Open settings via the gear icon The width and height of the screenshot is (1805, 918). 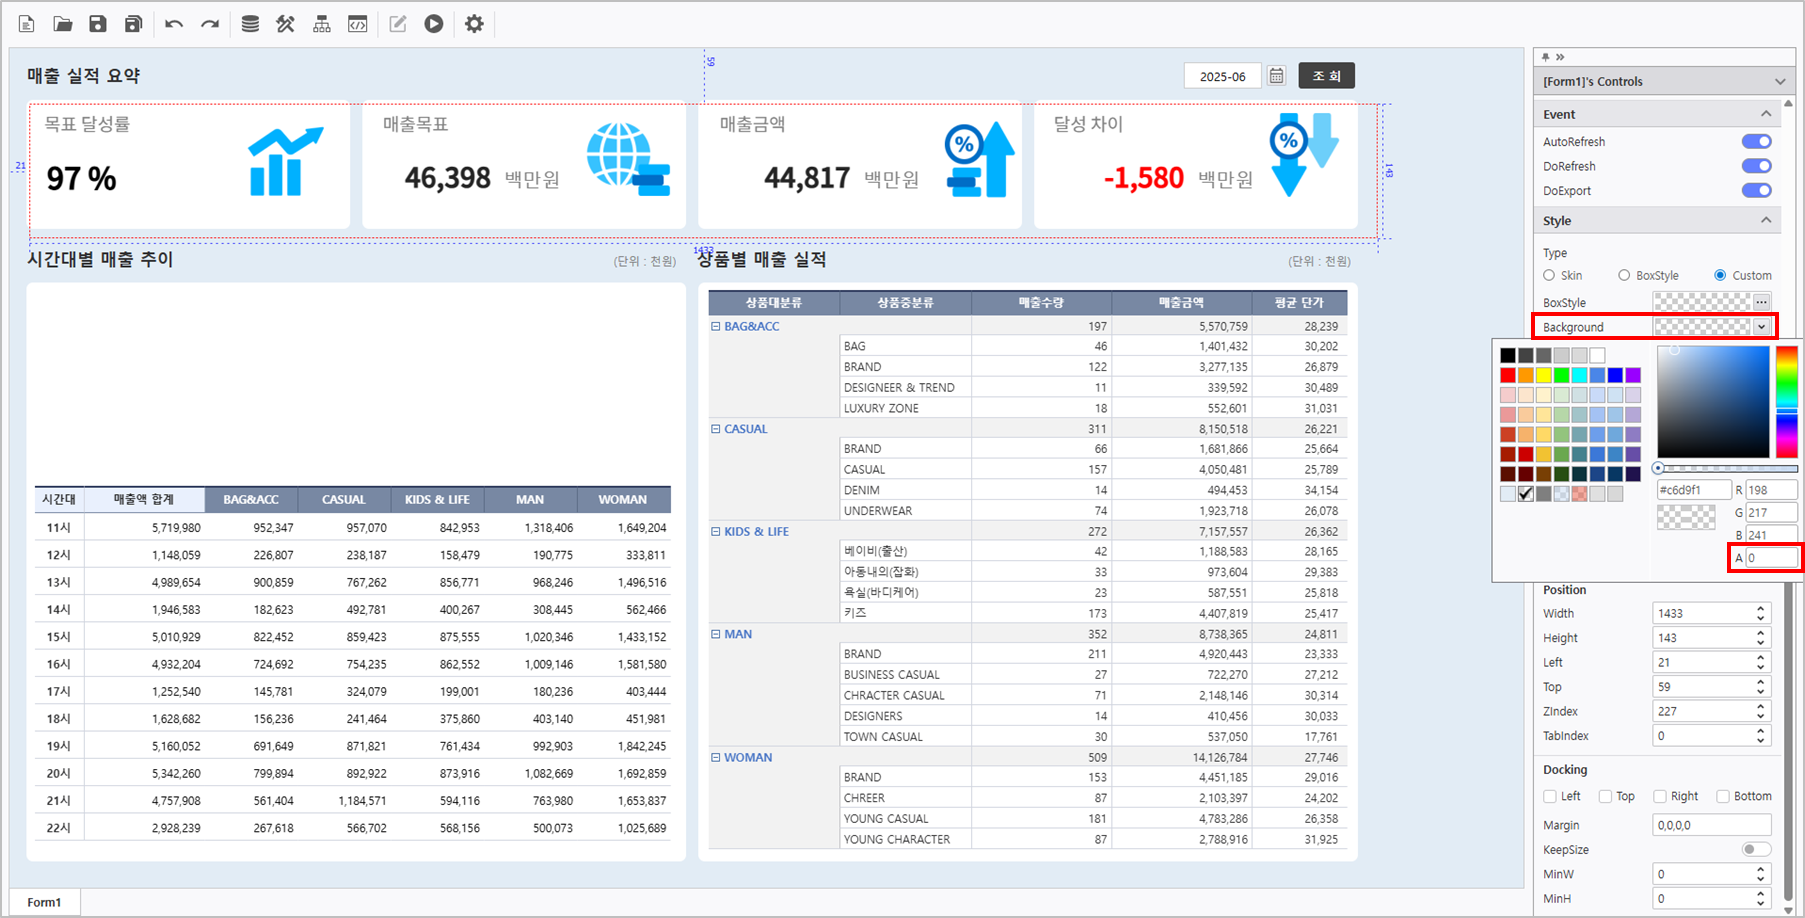coord(474,24)
